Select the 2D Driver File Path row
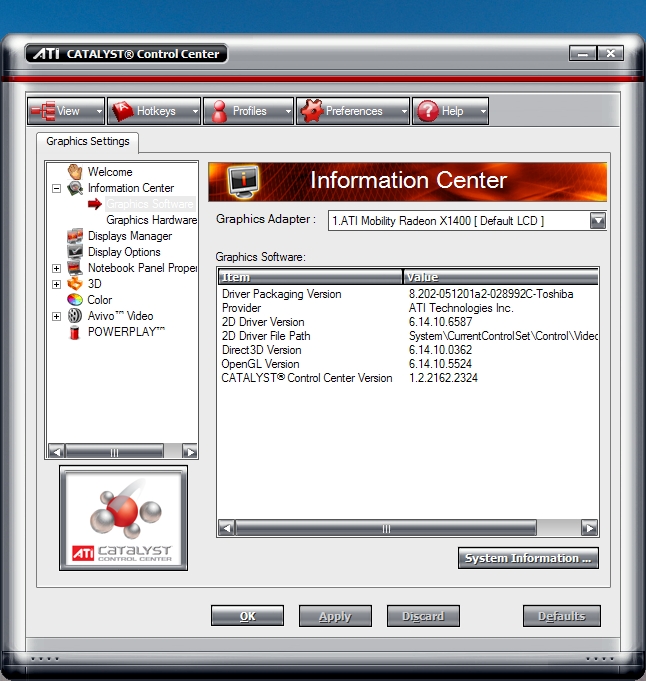This screenshot has width=646, height=681. pos(408,336)
